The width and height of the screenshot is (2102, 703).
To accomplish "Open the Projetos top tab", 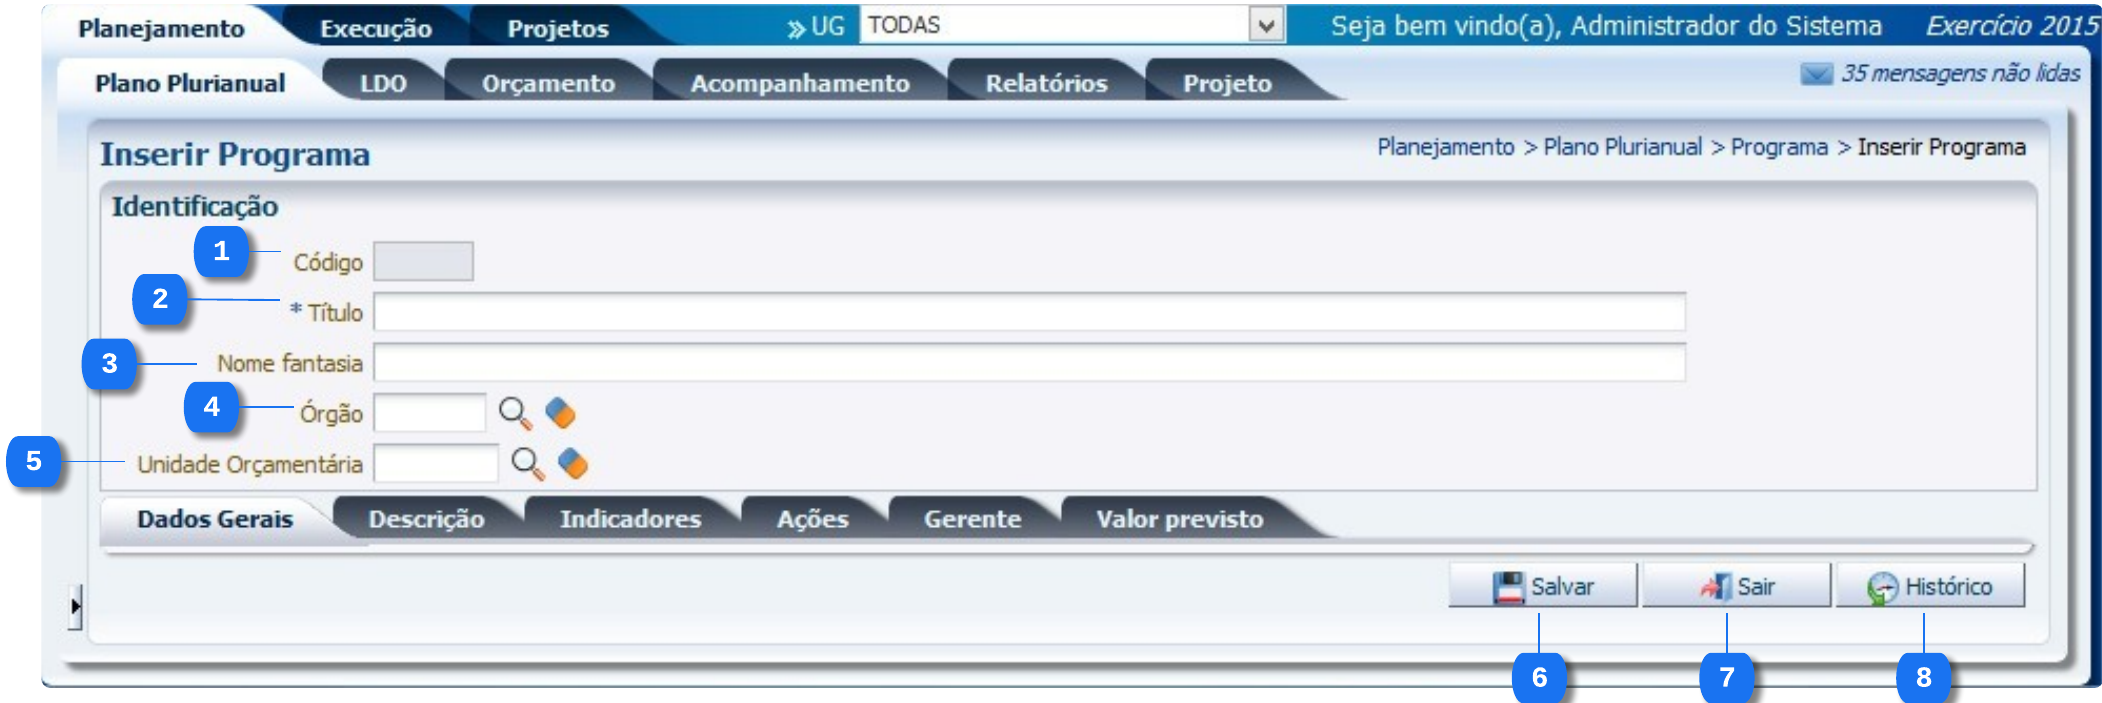I will 557,29.
